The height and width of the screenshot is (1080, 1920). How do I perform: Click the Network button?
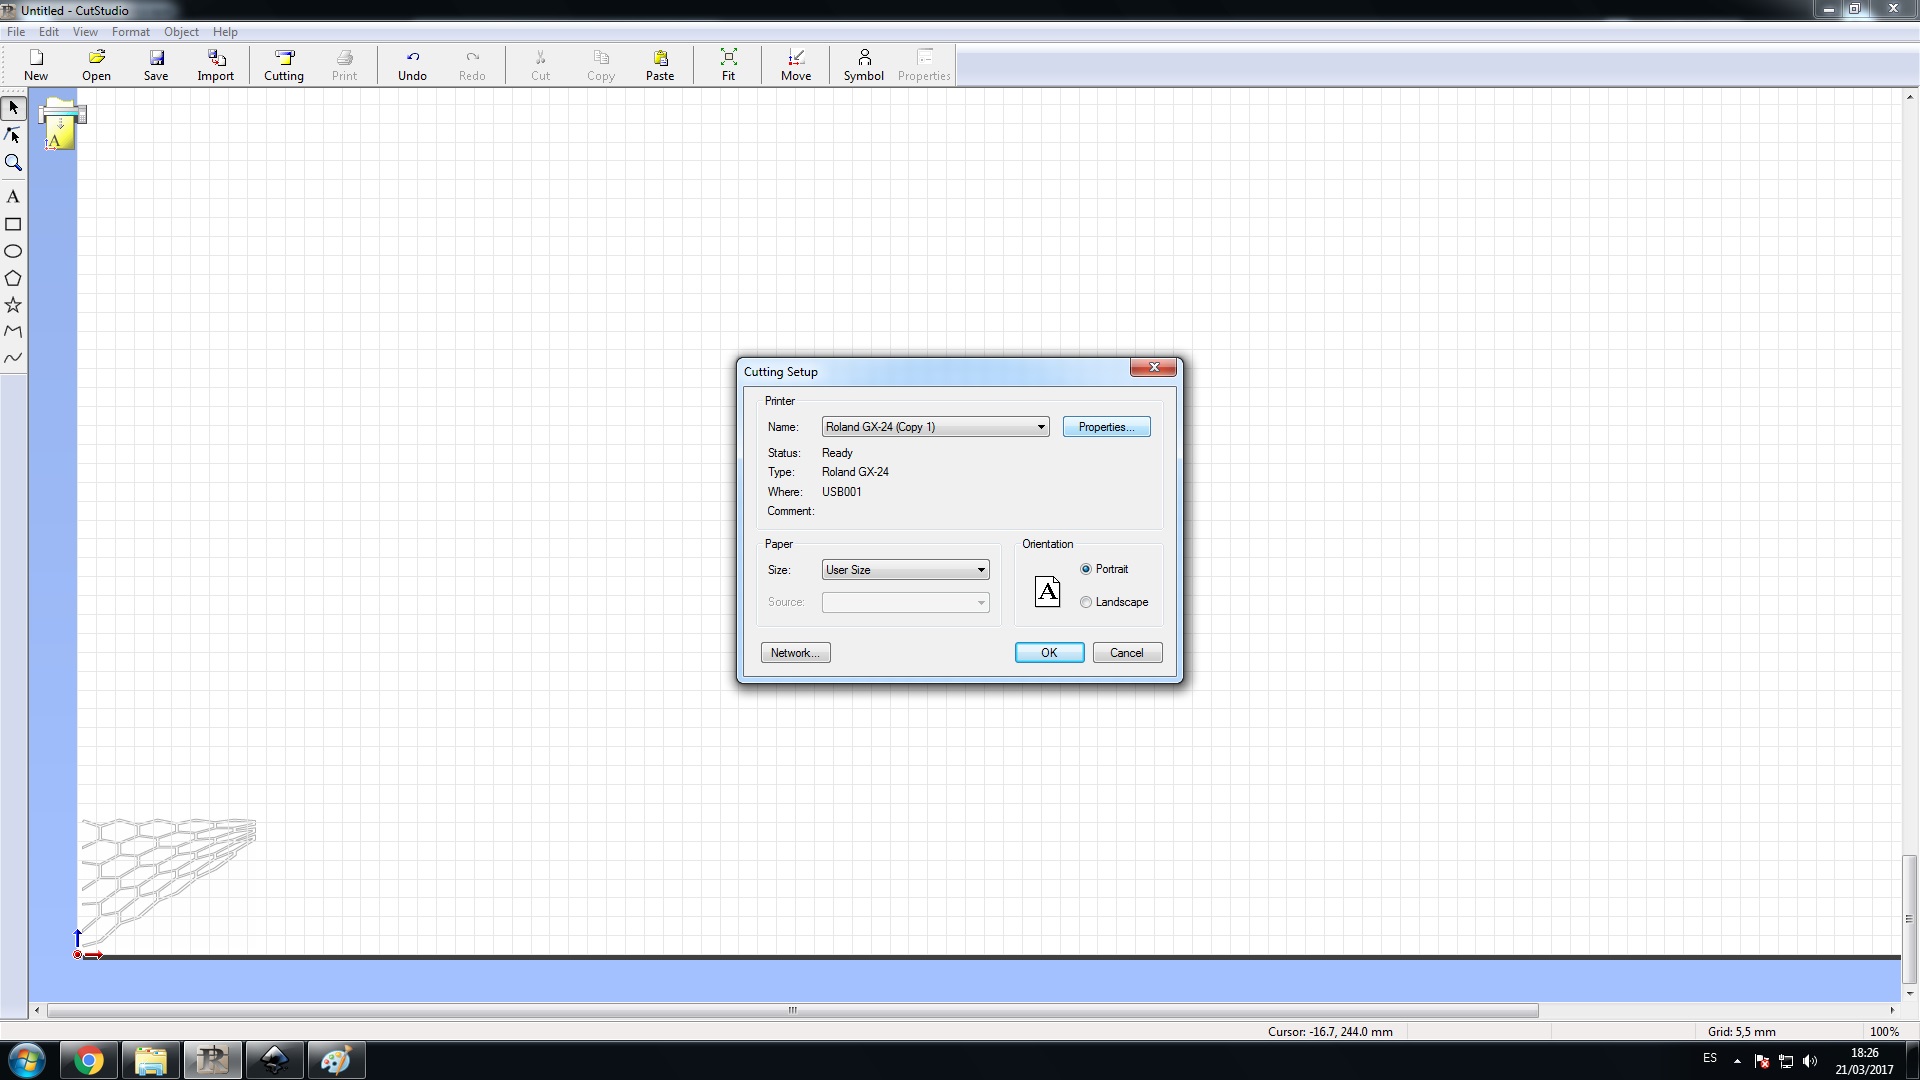(x=796, y=653)
